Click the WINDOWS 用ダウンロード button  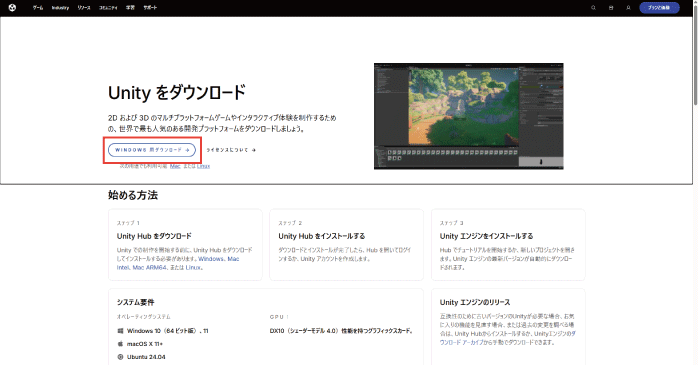[x=152, y=150]
